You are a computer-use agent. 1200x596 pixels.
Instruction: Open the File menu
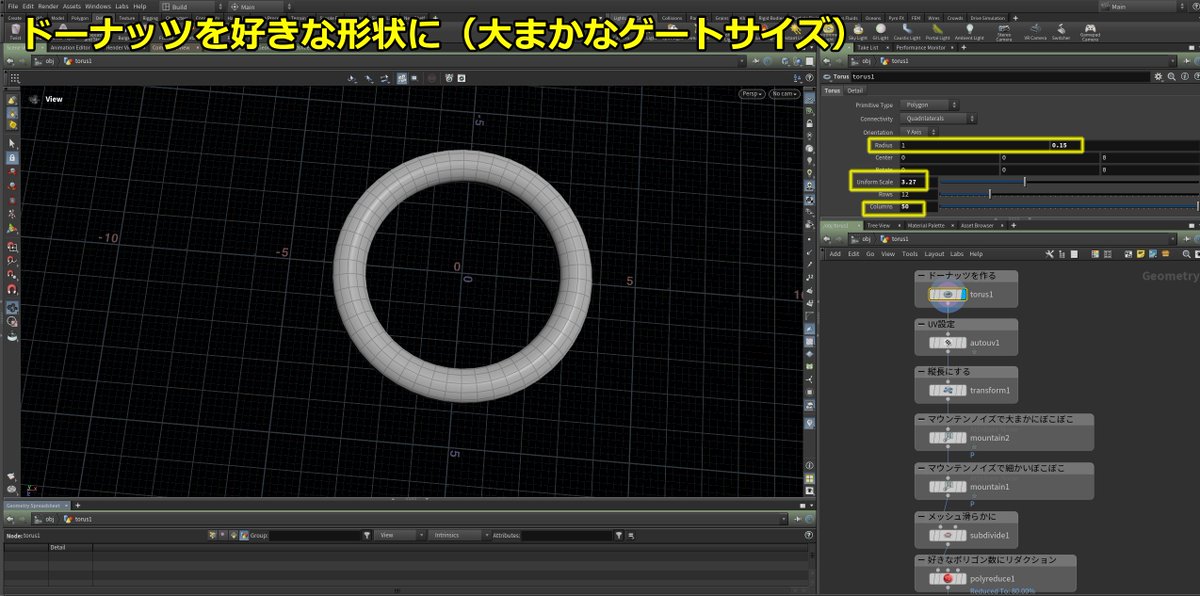(12, 6)
